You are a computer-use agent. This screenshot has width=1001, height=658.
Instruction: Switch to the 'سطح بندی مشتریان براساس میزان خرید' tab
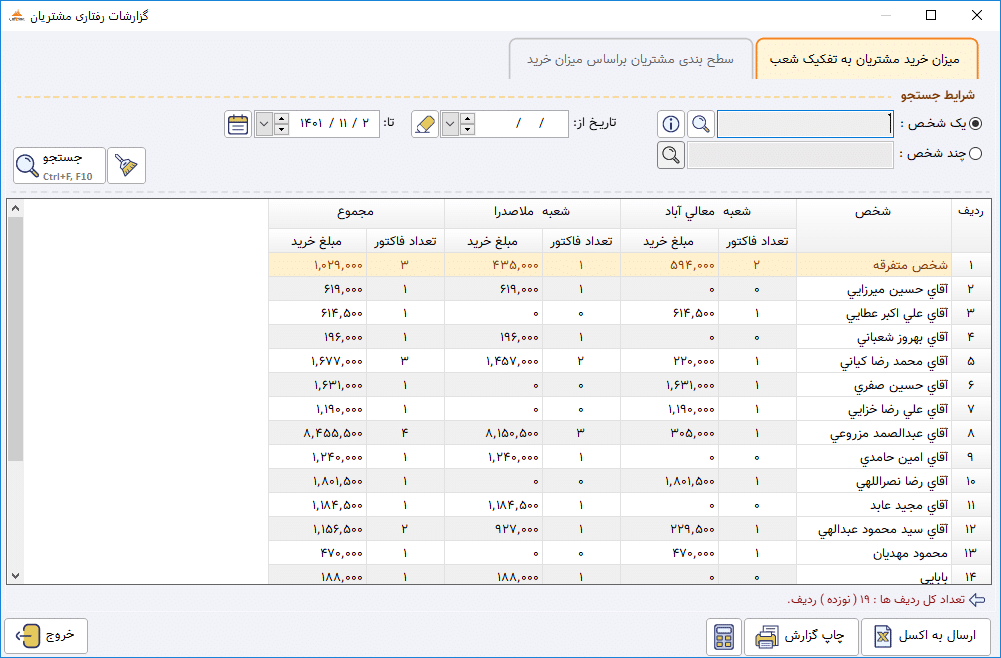(631, 59)
